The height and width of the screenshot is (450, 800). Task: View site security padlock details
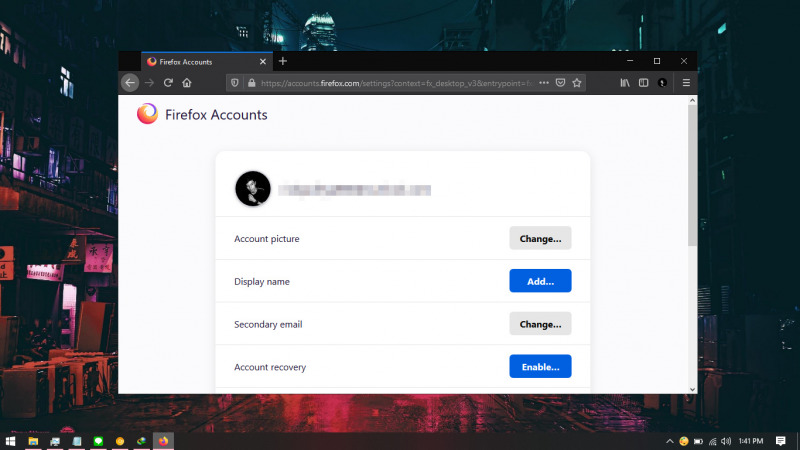click(252, 83)
